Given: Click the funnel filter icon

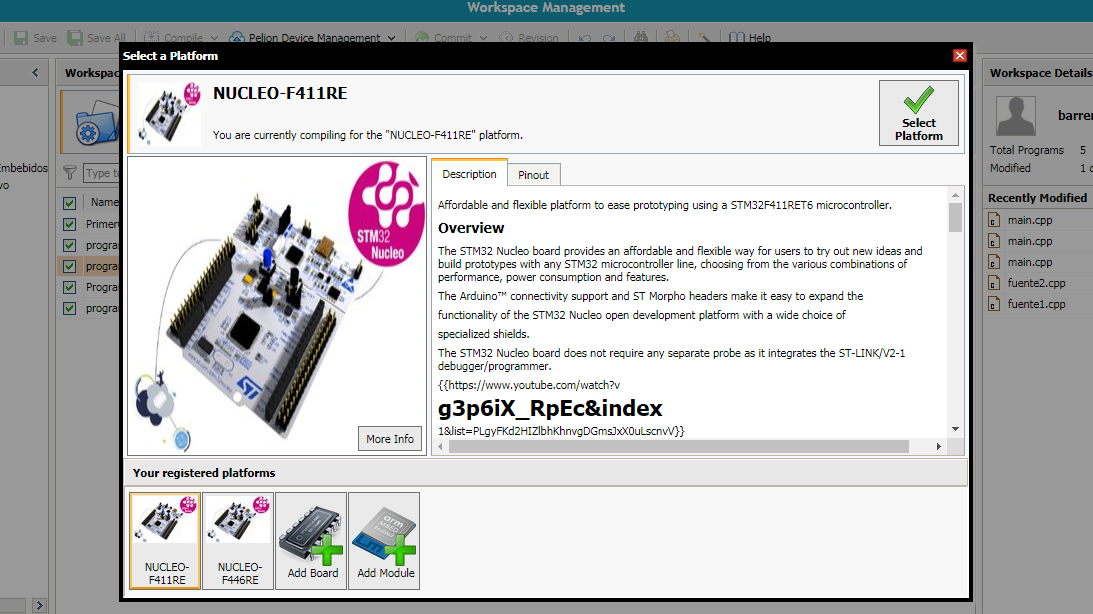Looking at the screenshot, I should 70,173.
